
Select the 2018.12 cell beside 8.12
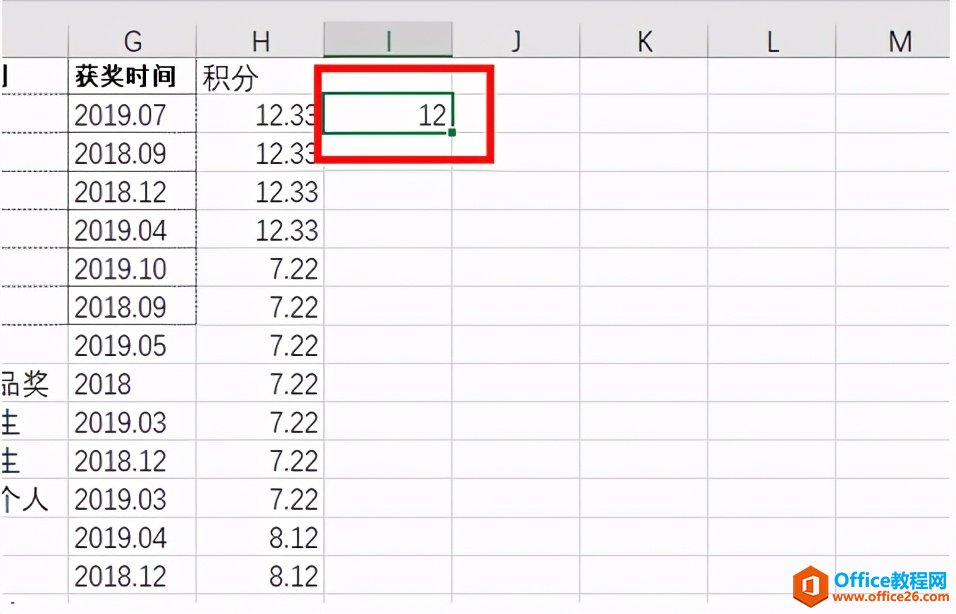[132, 576]
